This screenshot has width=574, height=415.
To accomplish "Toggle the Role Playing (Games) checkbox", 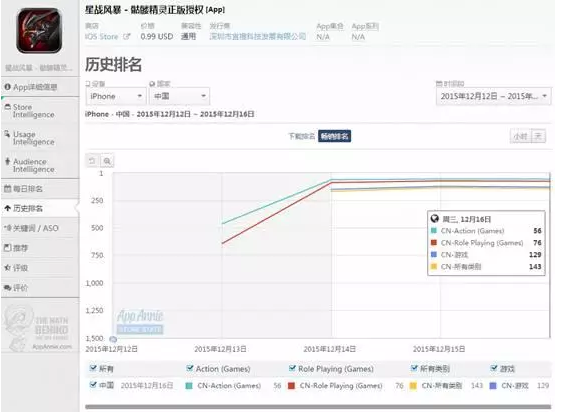I will [x=292, y=368].
